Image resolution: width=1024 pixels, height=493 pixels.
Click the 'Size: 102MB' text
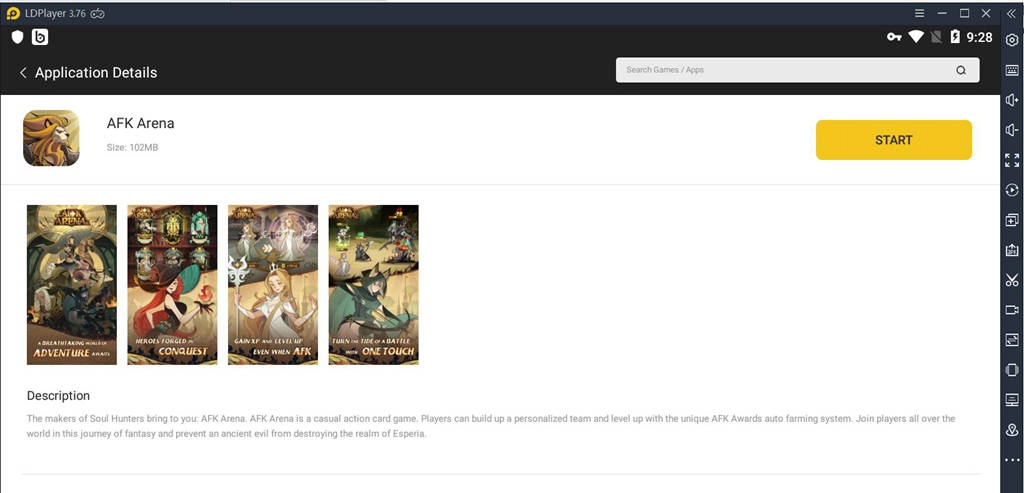[x=133, y=148]
